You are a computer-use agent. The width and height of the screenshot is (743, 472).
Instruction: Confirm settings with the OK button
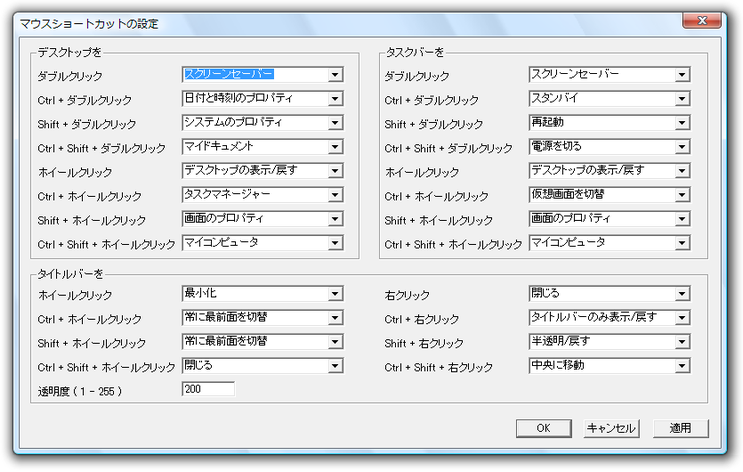point(544,428)
